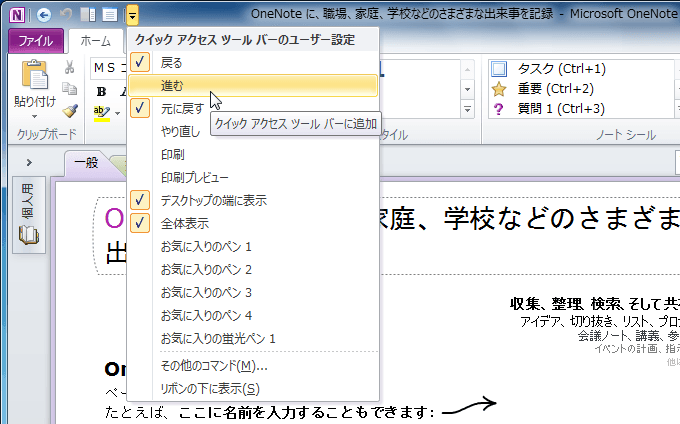Open the ファイル tab
This screenshot has height=424, width=680.
click(36, 41)
